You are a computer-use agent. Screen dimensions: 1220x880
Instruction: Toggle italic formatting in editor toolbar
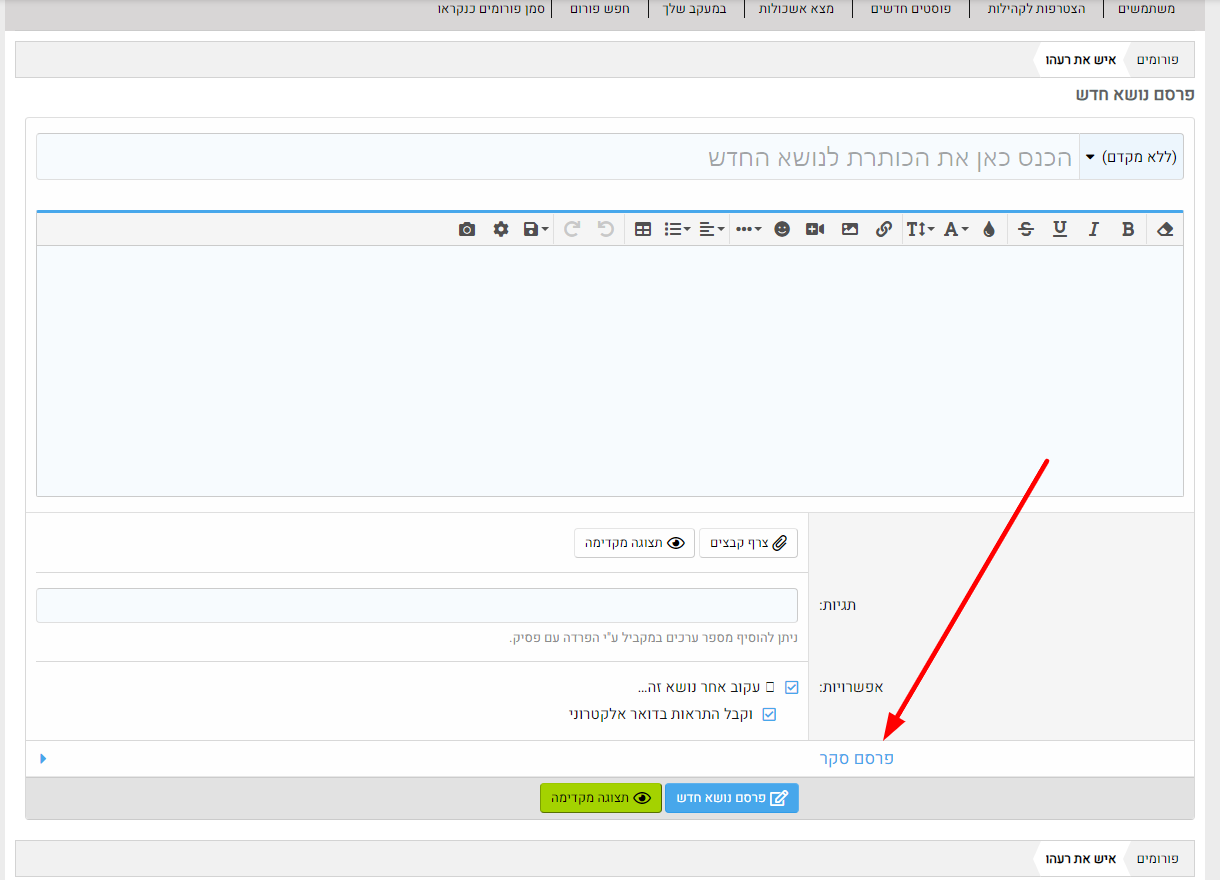[x=1094, y=229]
